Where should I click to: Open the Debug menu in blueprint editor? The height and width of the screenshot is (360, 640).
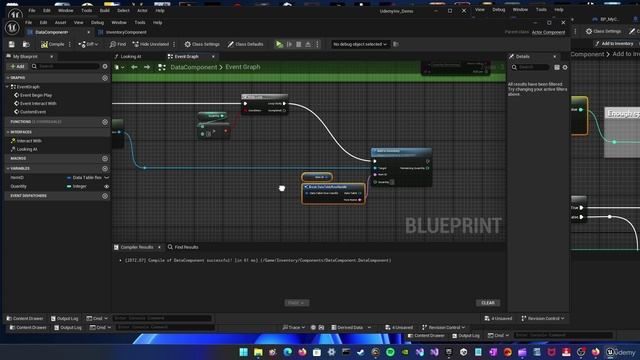97,22
